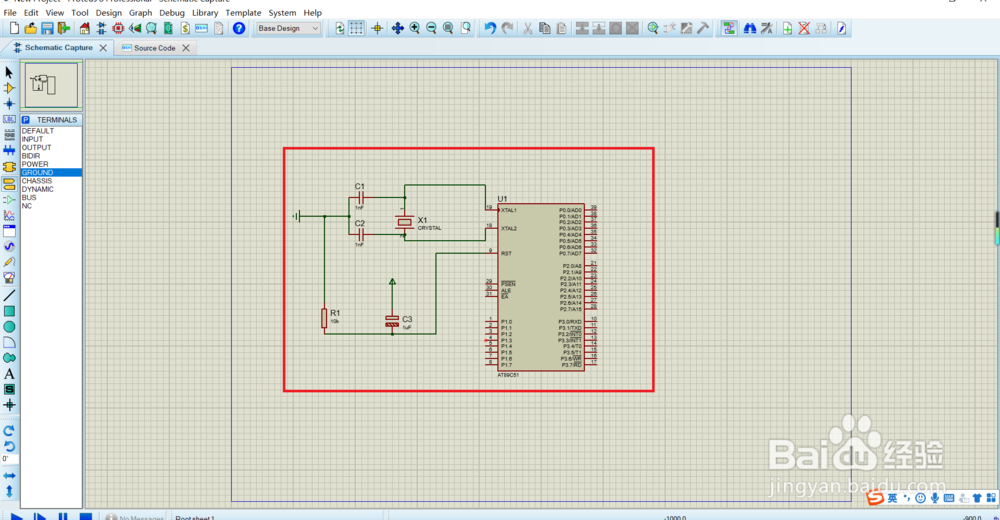Click the binoculars Search and Tag icon
The width and height of the screenshot is (1000, 520).
[750, 28]
